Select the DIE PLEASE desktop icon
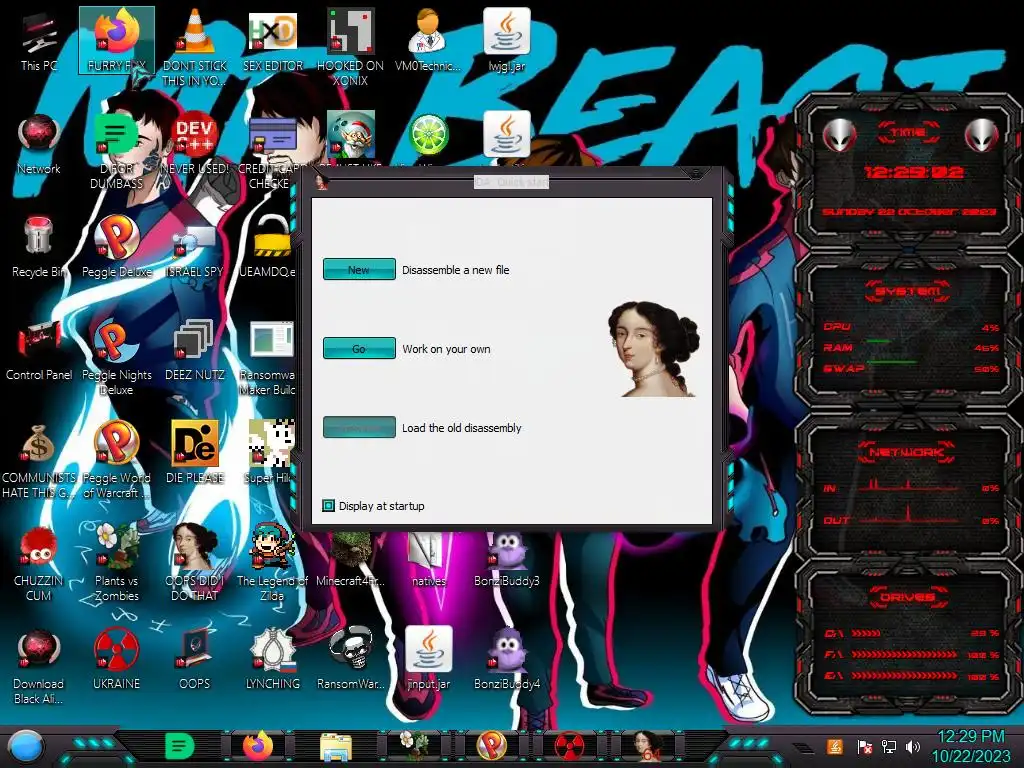Image resolution: width=1024 pixels, height=768 pixels. pos(194,453)
